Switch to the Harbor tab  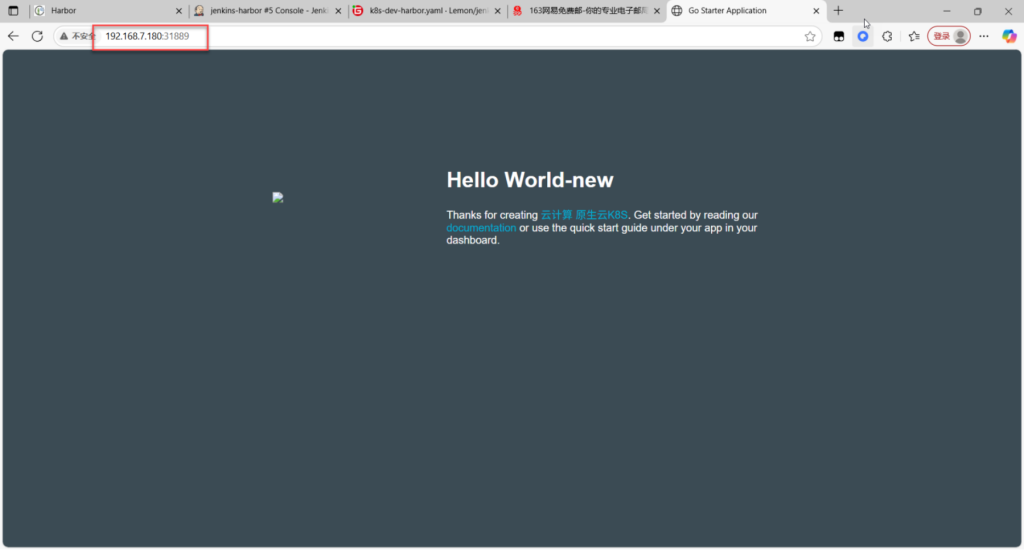(100, 11)
